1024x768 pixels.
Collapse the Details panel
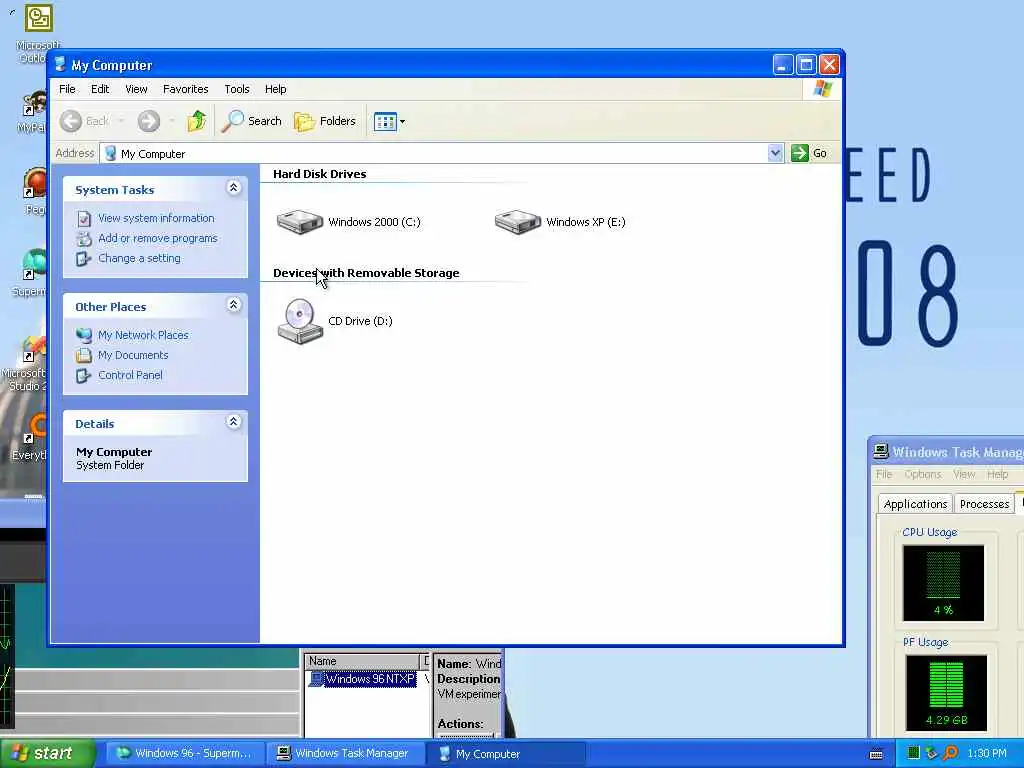point(233,422)
